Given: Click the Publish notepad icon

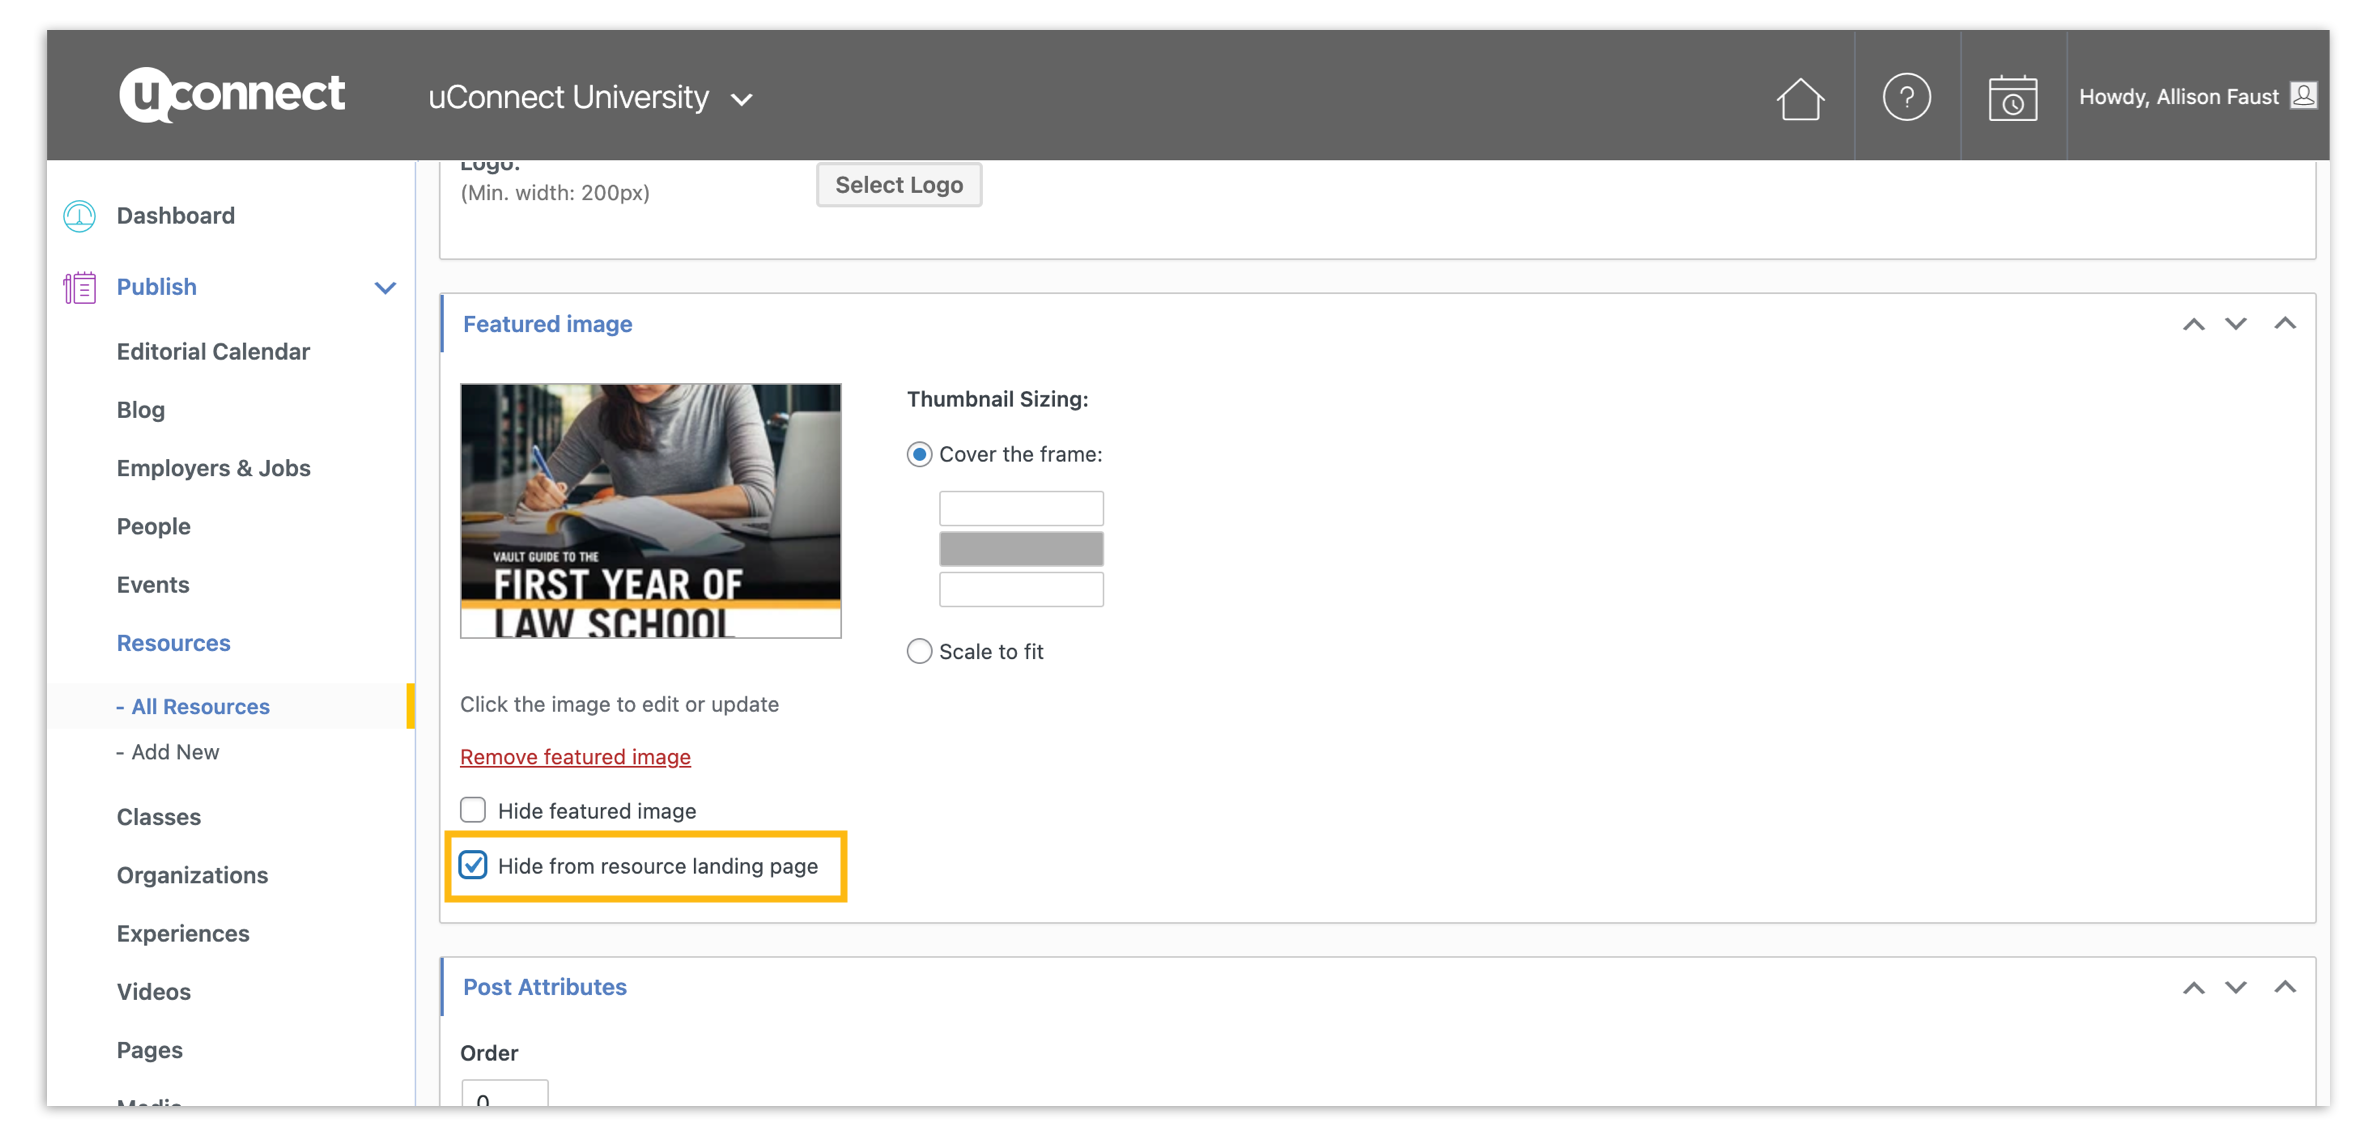Looking at the screenshot, I should click(80, 288).
